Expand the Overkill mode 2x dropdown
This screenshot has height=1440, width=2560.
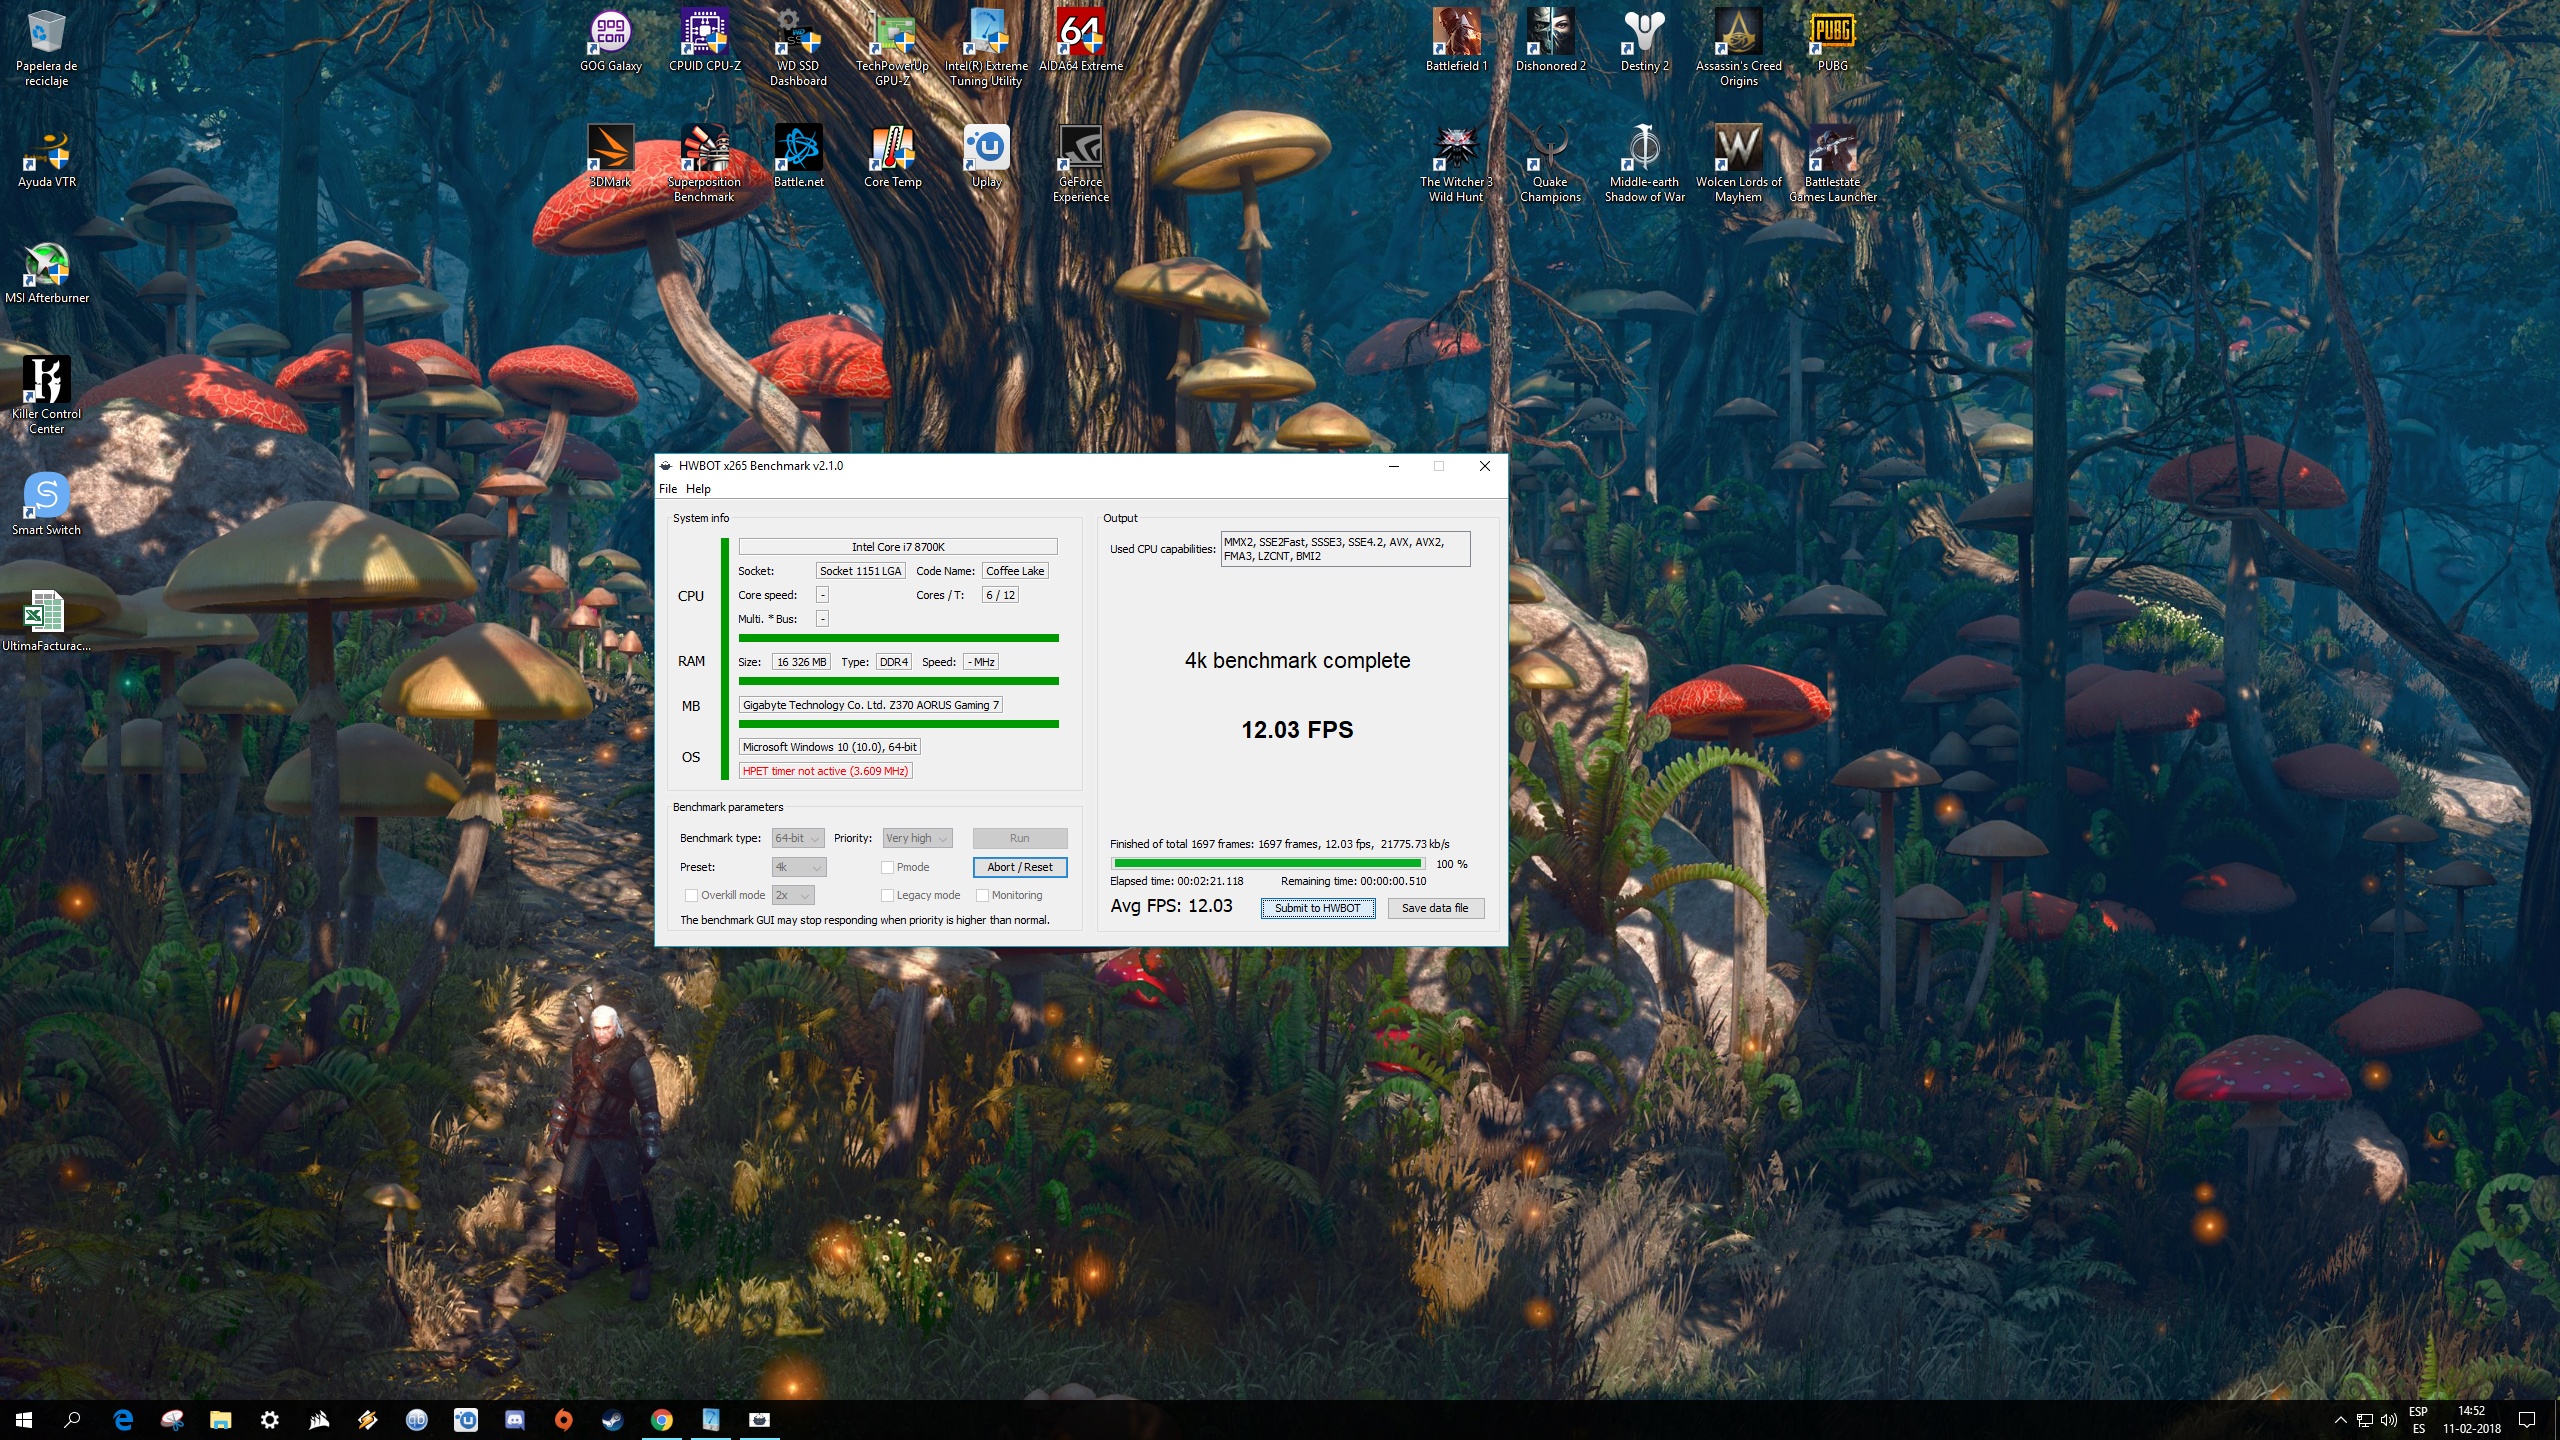[x=793, y=895]
